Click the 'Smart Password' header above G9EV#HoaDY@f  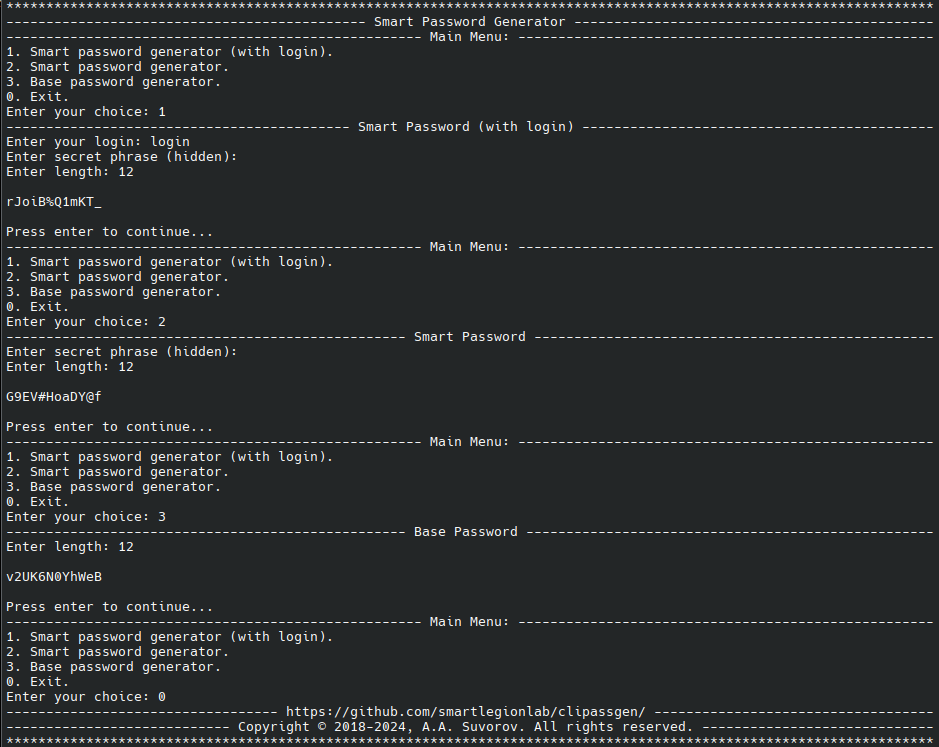[469, 337]
